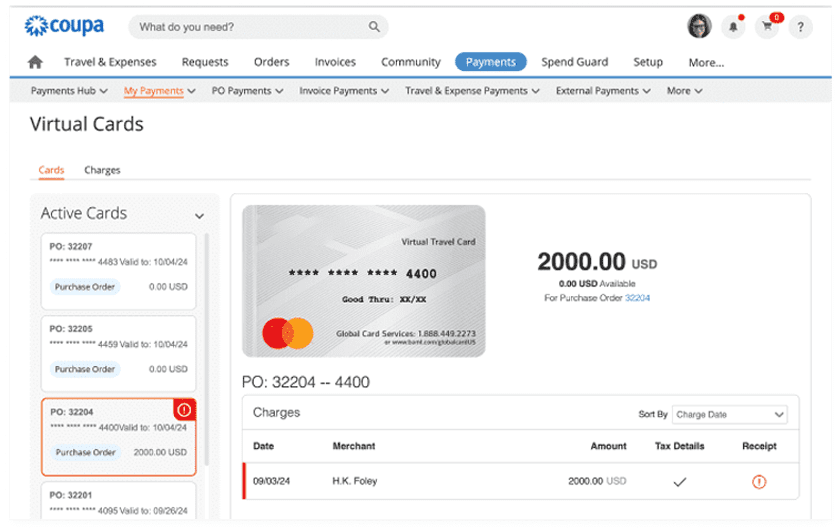Open the help question mark
Screen dimensions: 838x531
(800, 27)
